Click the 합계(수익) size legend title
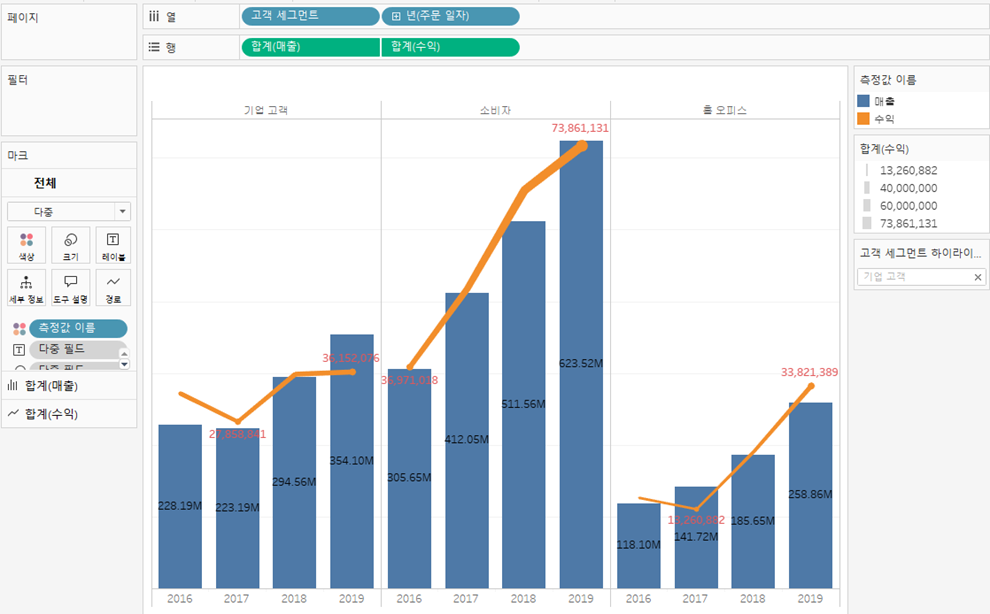This screenshot has height=614, width=990. (884, 148)
